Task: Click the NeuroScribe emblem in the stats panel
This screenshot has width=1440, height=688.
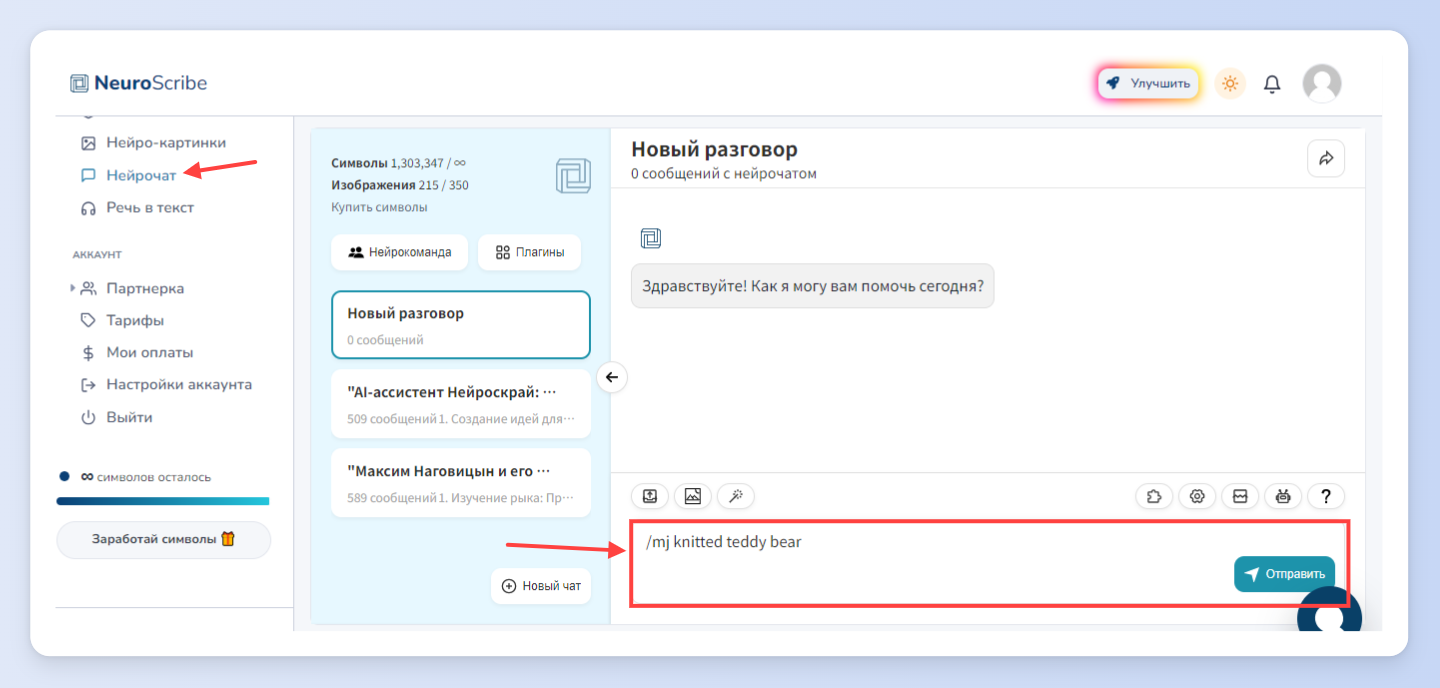Action: [573, 176]
